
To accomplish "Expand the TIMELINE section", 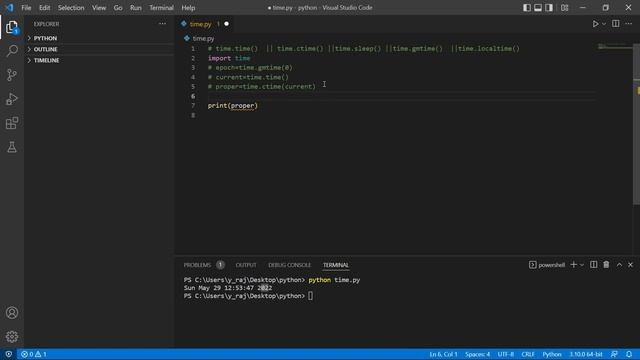I will [99, 60].
